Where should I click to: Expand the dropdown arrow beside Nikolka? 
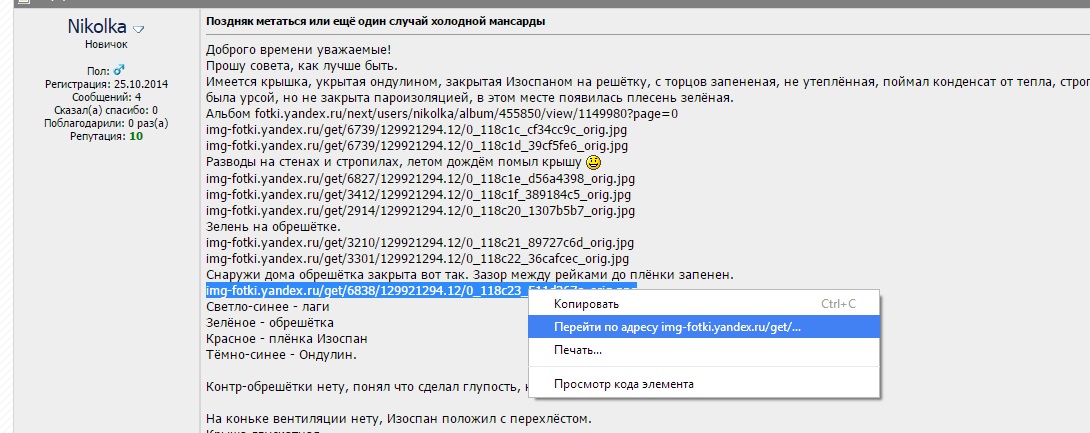[x=139, y=29]
